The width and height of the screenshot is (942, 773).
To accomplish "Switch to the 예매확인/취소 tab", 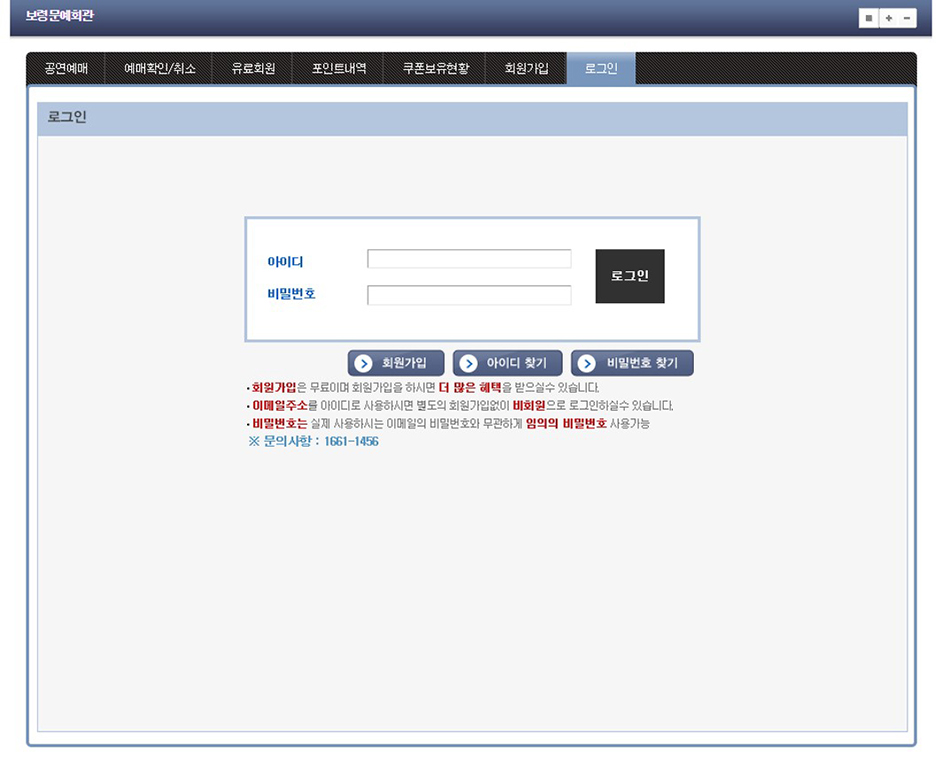I will coord(160,69).
